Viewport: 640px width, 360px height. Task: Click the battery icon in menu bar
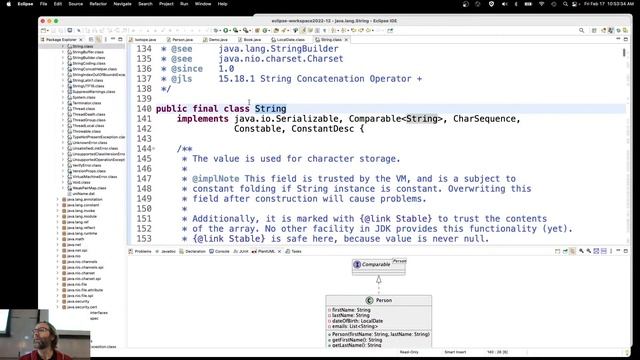(528, 4)
